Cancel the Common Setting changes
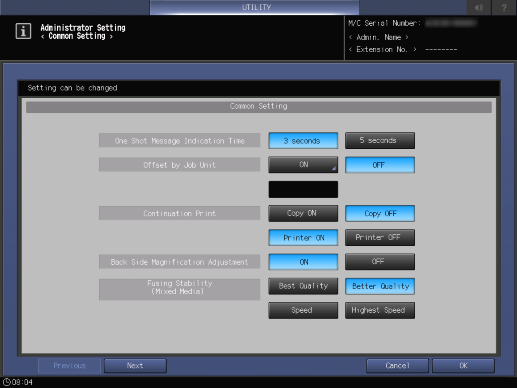Screen dimensions: 517x388 397,366
